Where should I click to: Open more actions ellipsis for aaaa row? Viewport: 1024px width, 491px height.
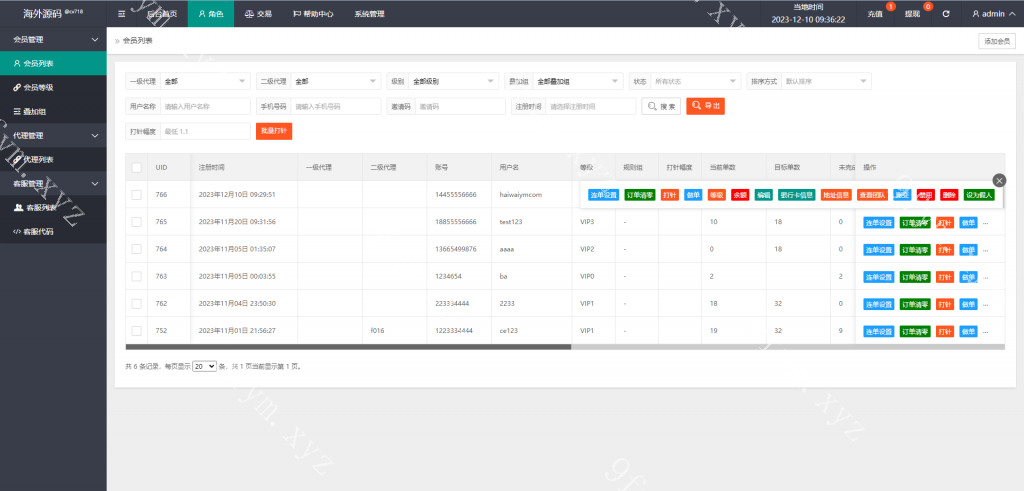pyautogui.click(x=985, y=250)
